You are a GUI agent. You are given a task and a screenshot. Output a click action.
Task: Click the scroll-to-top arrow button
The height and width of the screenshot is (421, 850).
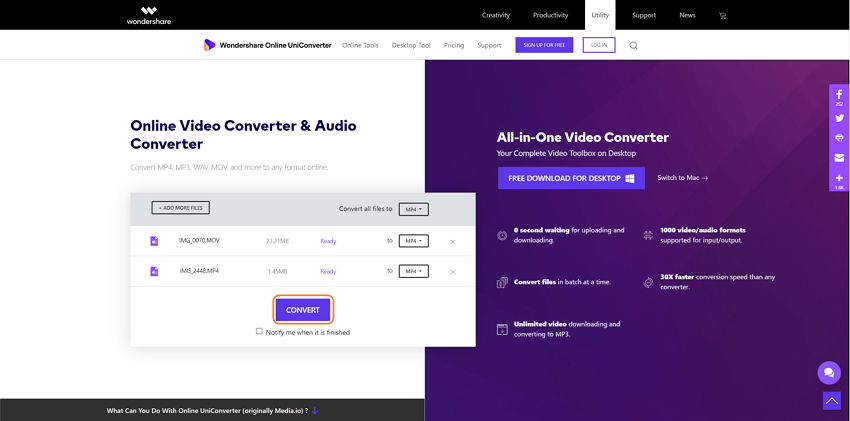831,400
